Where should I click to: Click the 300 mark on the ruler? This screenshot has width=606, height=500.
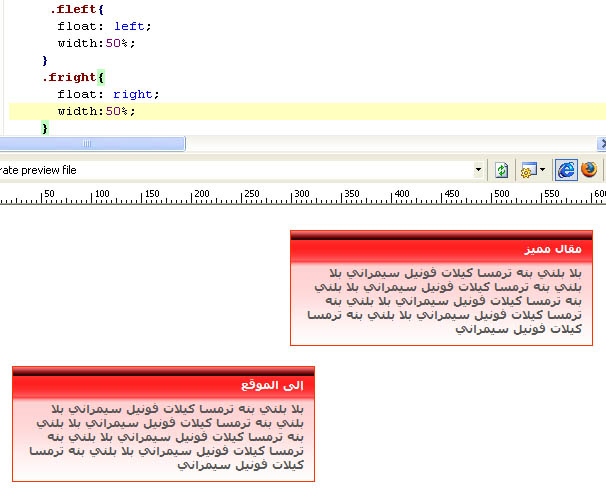[301, 194]
